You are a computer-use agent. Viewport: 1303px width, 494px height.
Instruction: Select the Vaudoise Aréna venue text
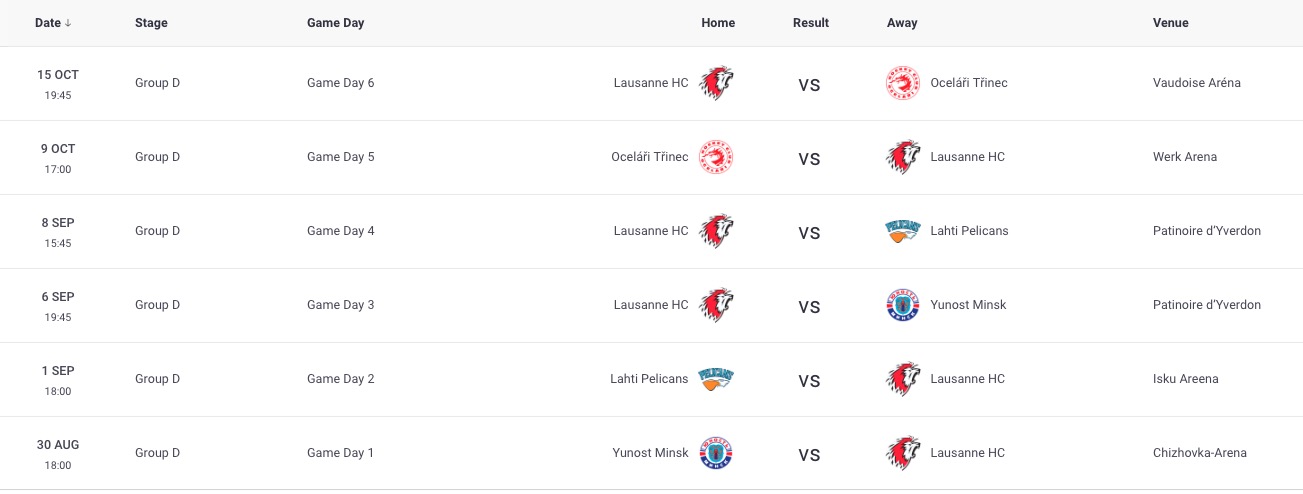pos(1197,83)
